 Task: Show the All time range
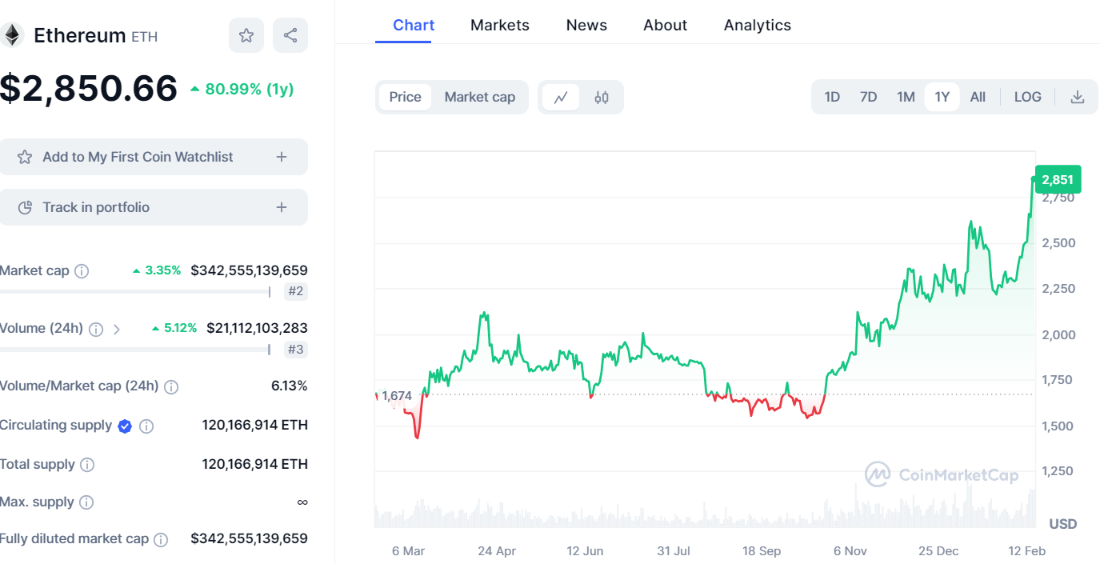pos(977,97)
